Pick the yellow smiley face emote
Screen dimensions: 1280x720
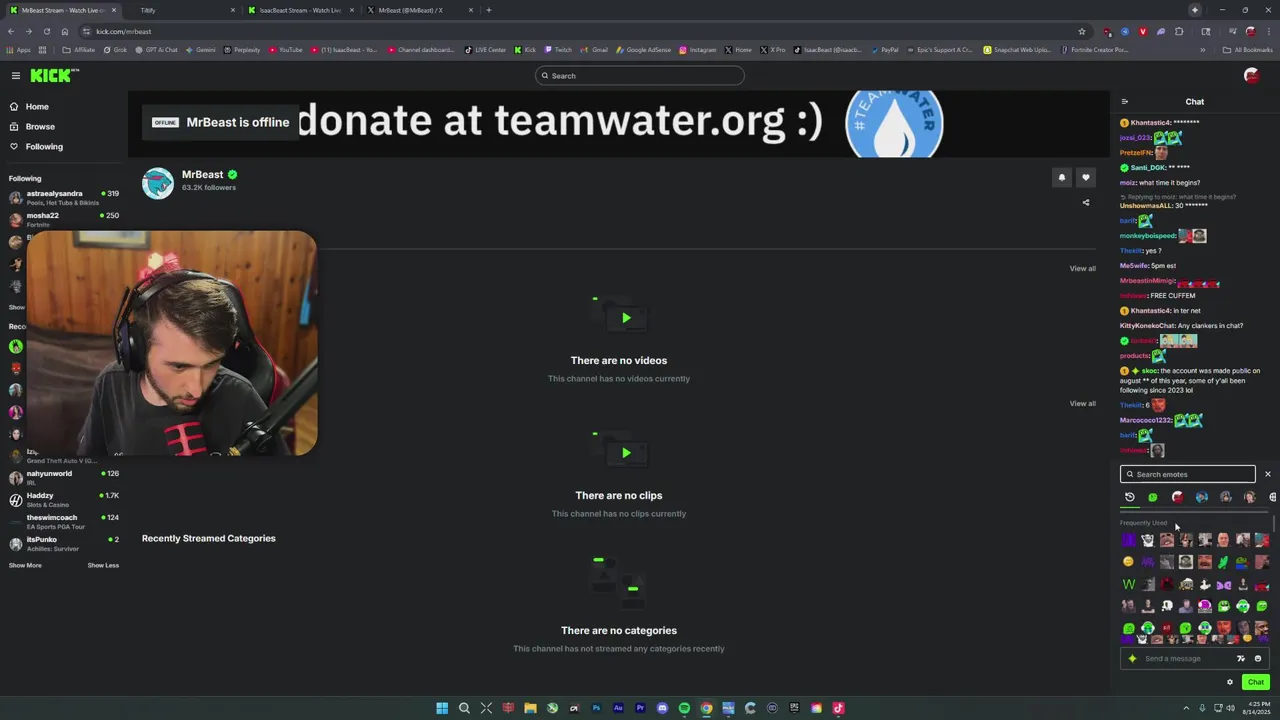tap(1129, 562)
